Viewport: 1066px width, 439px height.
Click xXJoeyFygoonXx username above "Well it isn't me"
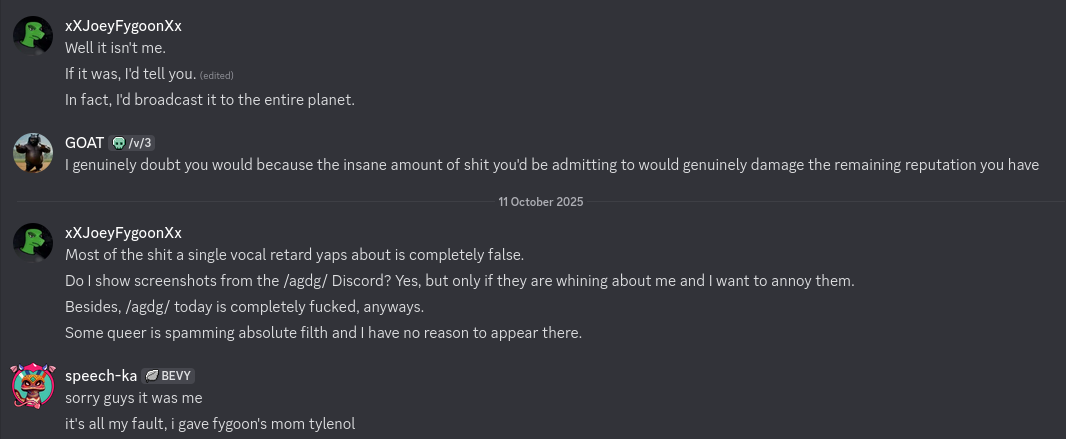123,25
